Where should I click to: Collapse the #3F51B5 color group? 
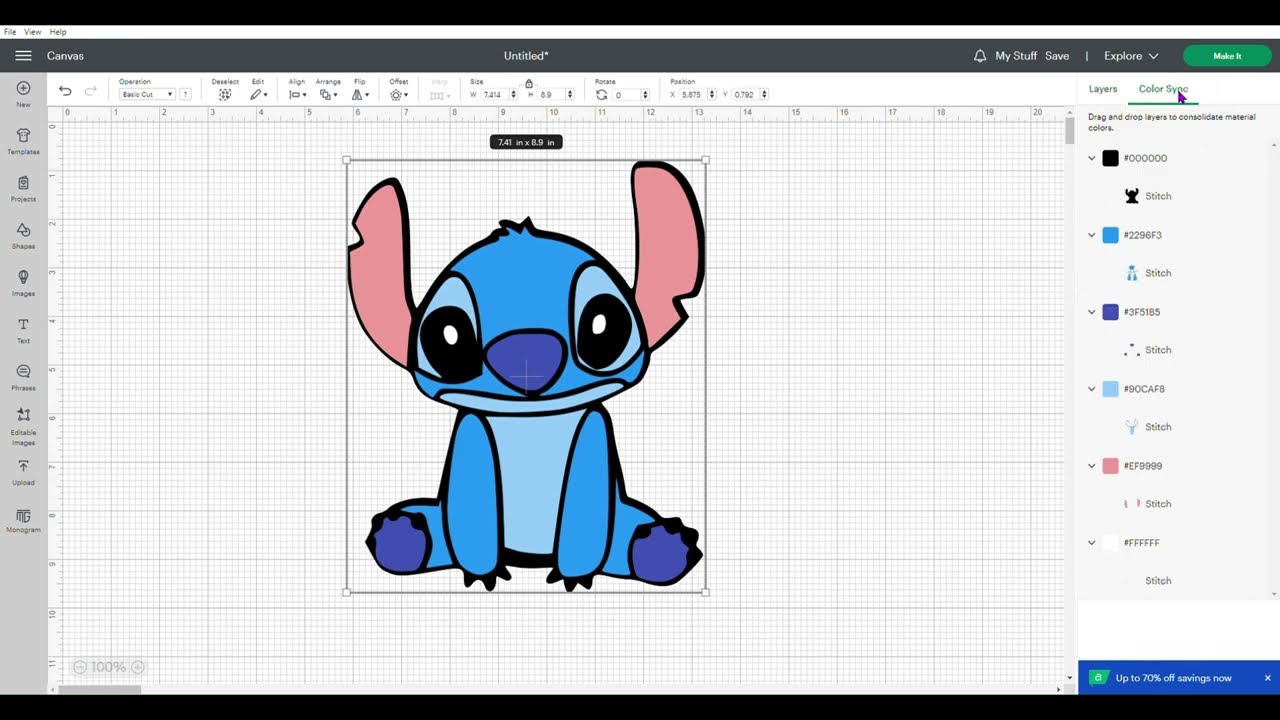(1092, 312)
